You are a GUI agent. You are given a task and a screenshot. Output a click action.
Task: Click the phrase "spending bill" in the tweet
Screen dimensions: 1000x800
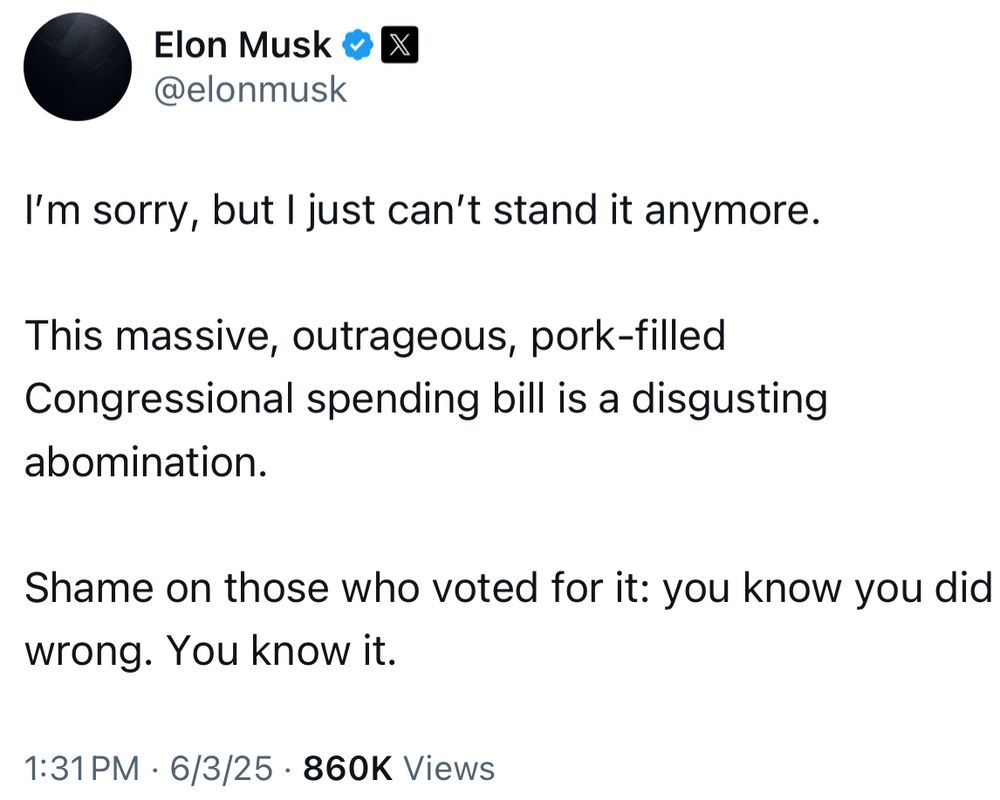(x=426, y=399)
